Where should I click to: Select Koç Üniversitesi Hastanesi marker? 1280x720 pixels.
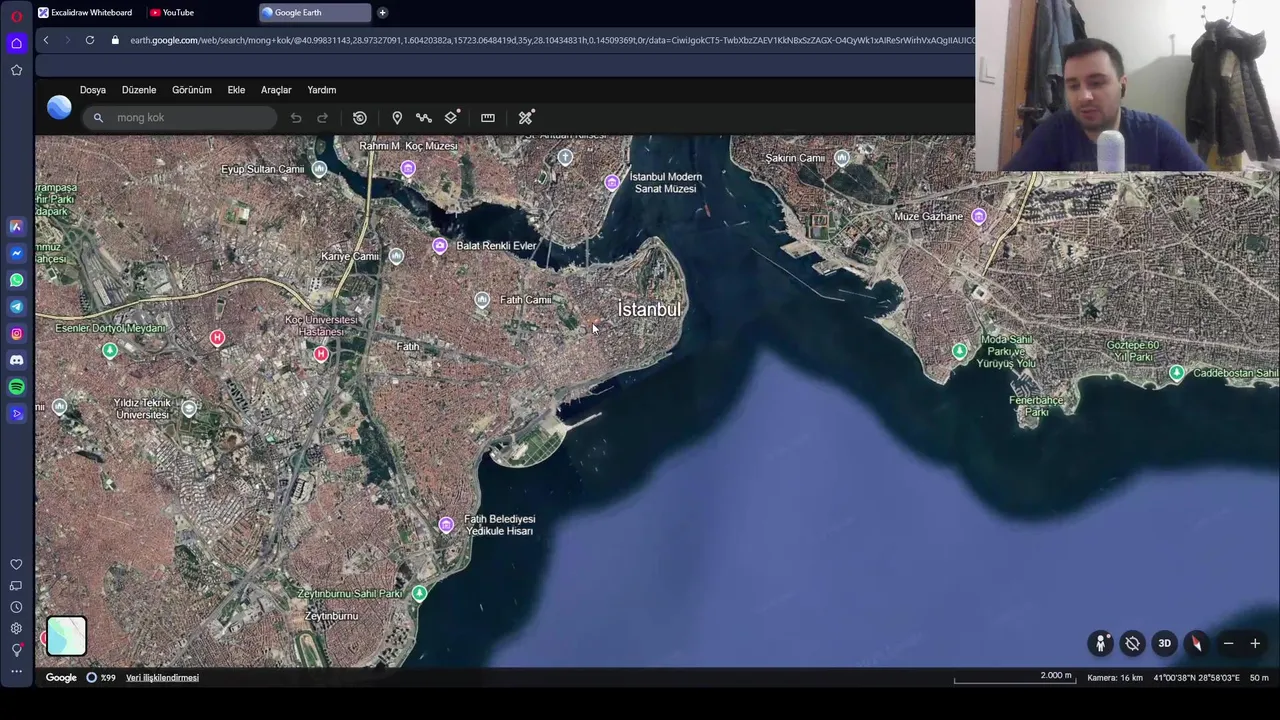click(x=321, y=354)
